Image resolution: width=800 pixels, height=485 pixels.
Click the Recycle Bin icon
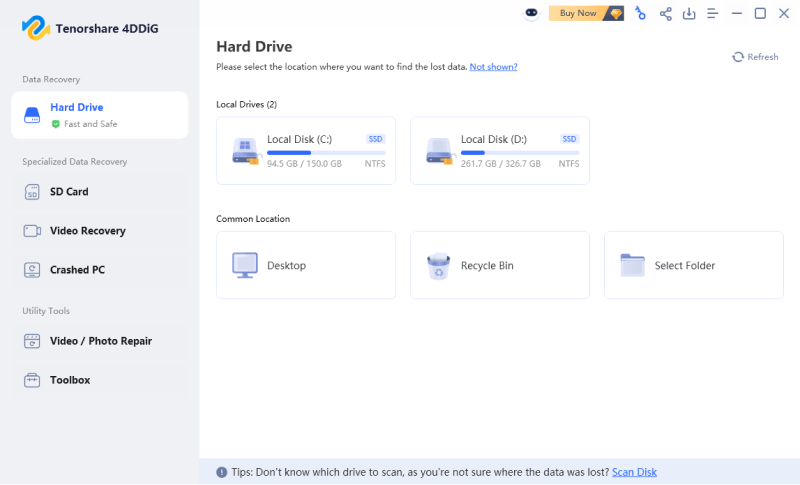439,266
